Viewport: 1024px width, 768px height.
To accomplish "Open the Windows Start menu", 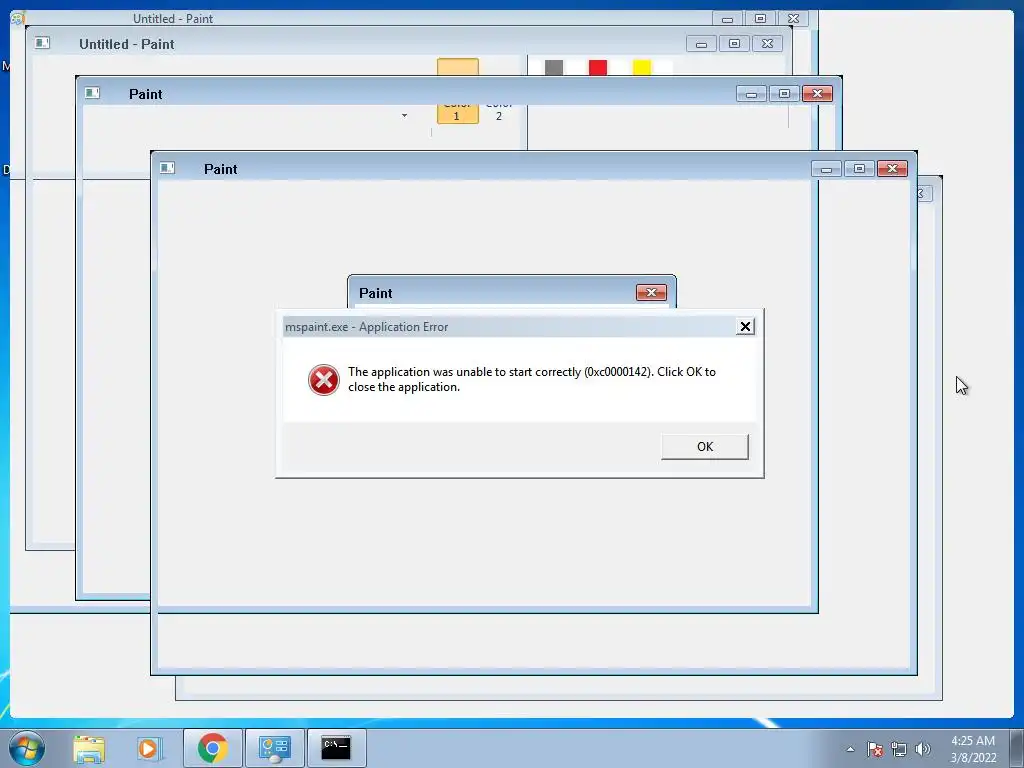I will pyautogui.click(x=27, y=748).
